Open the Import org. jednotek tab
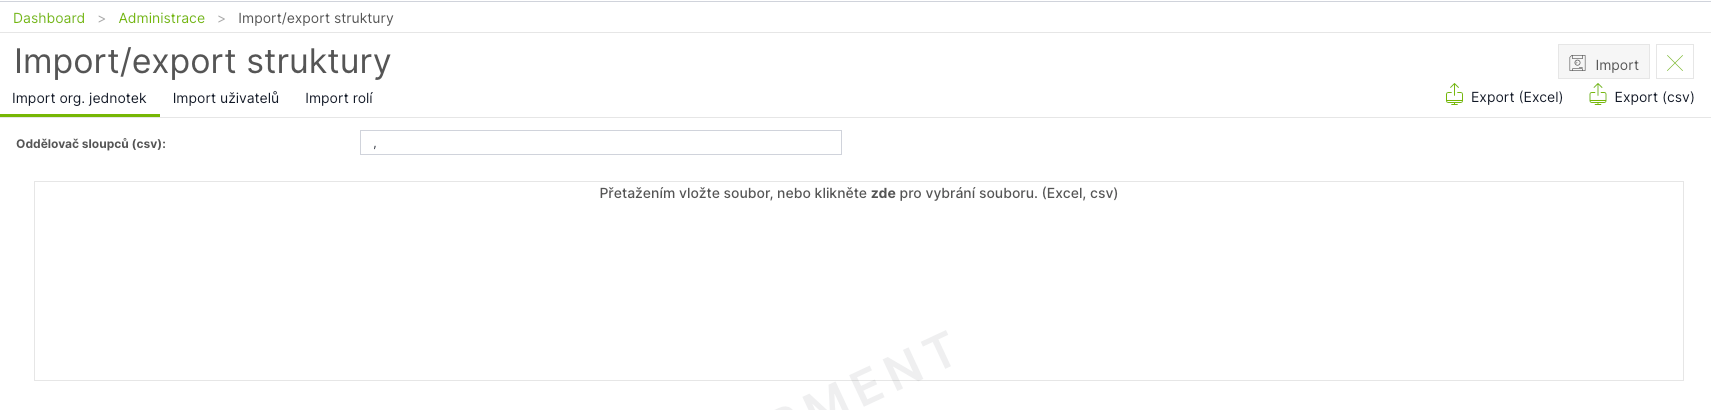The height and width of the screenshot is (410, 1711). tap(79, 98)
